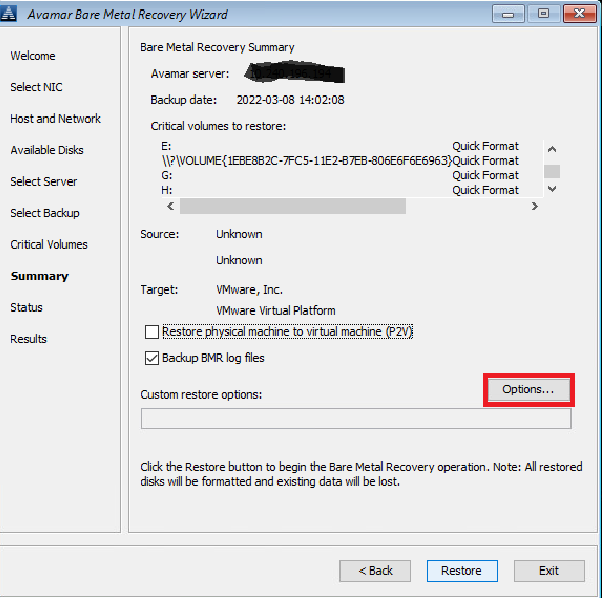This screenshot has height=598, width=602.
Task: Open the Results step in sidebar
Action: (28, 339)
